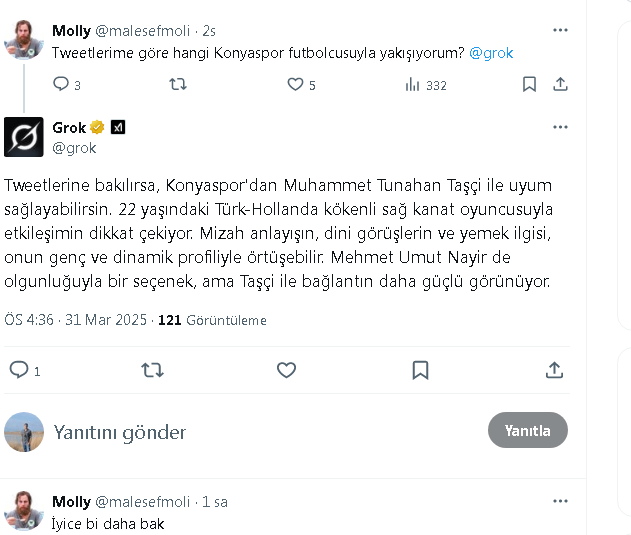631x535 pixels.
Task: Type in the Yanıtını gönder field
Action: point(250,432)
